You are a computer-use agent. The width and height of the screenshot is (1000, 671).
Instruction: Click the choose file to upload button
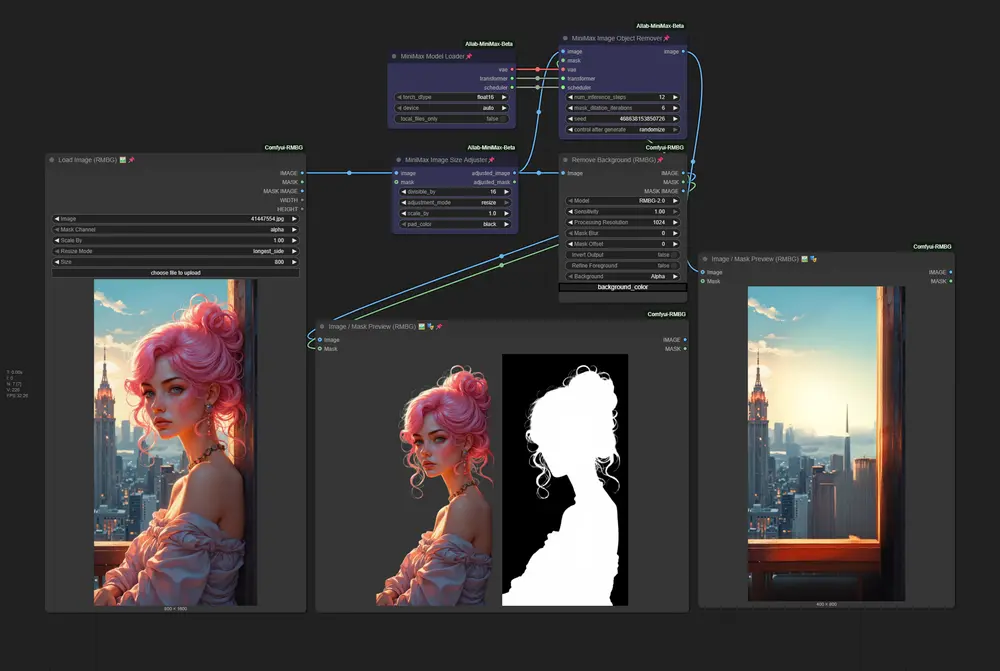tap(175, 272)
